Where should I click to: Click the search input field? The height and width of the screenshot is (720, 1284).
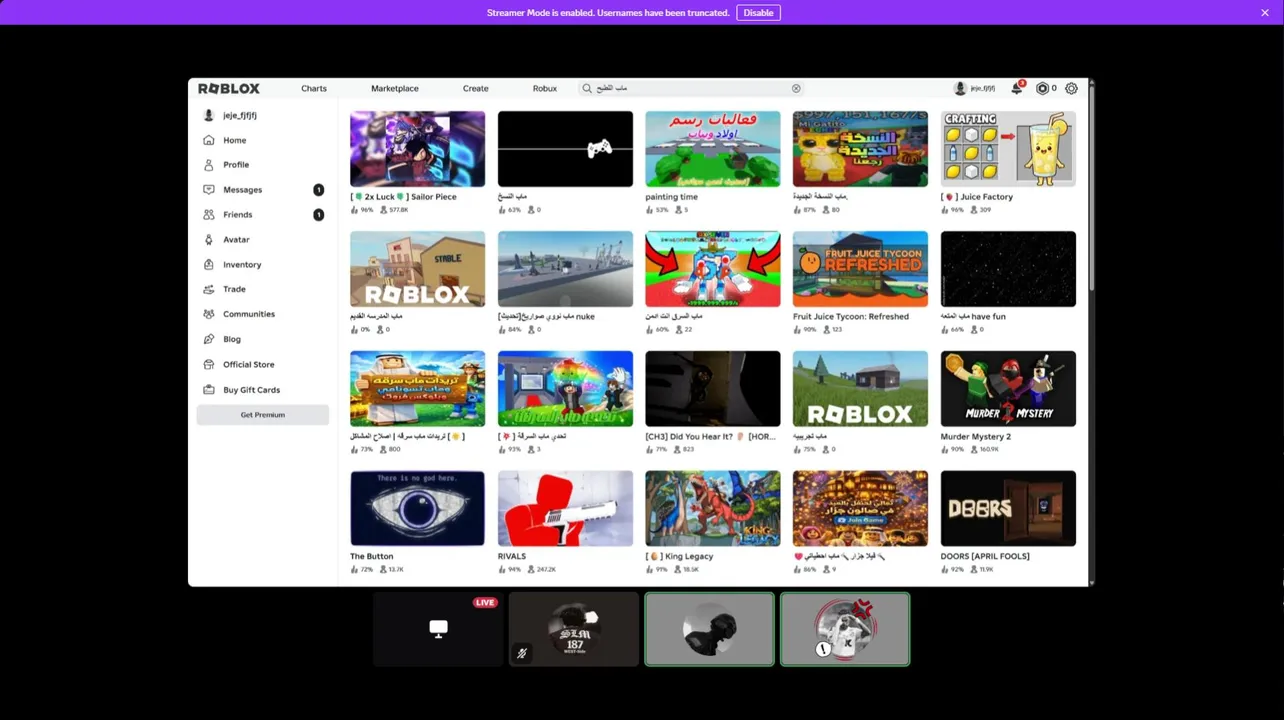click(691, 88)
